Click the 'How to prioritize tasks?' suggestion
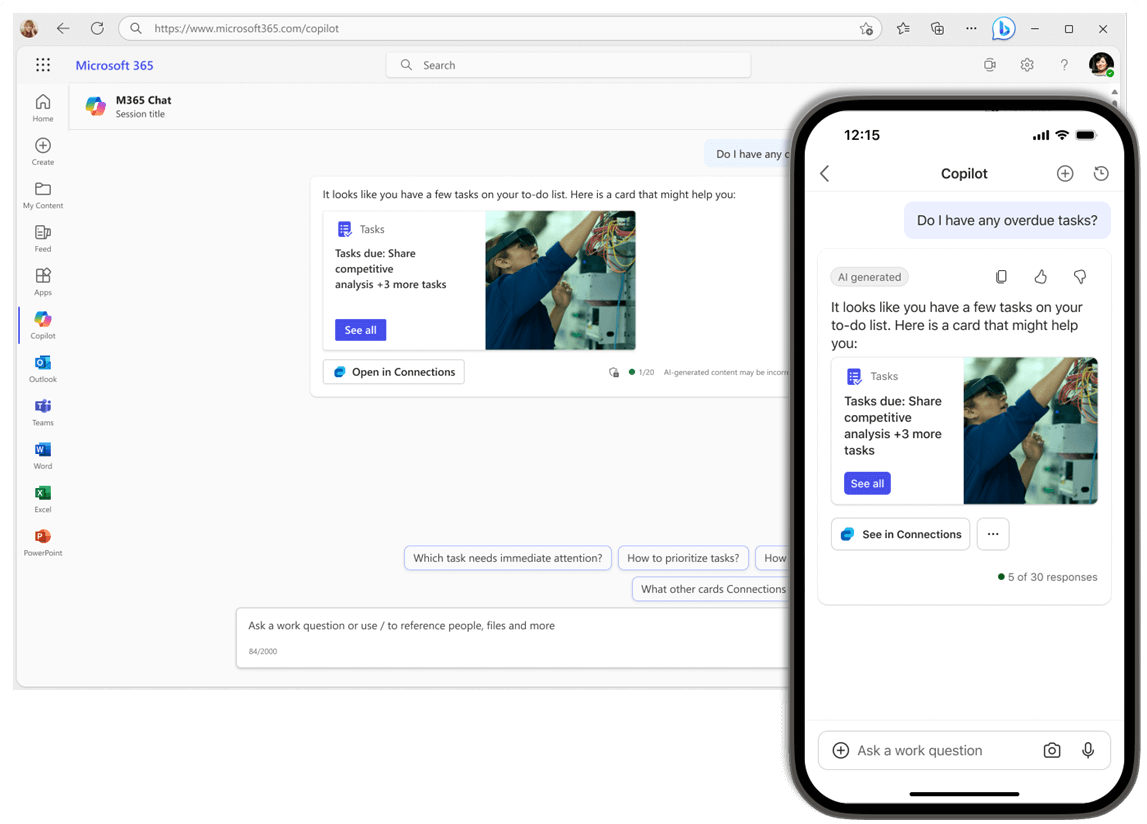1147x824 pixels. 683,558
